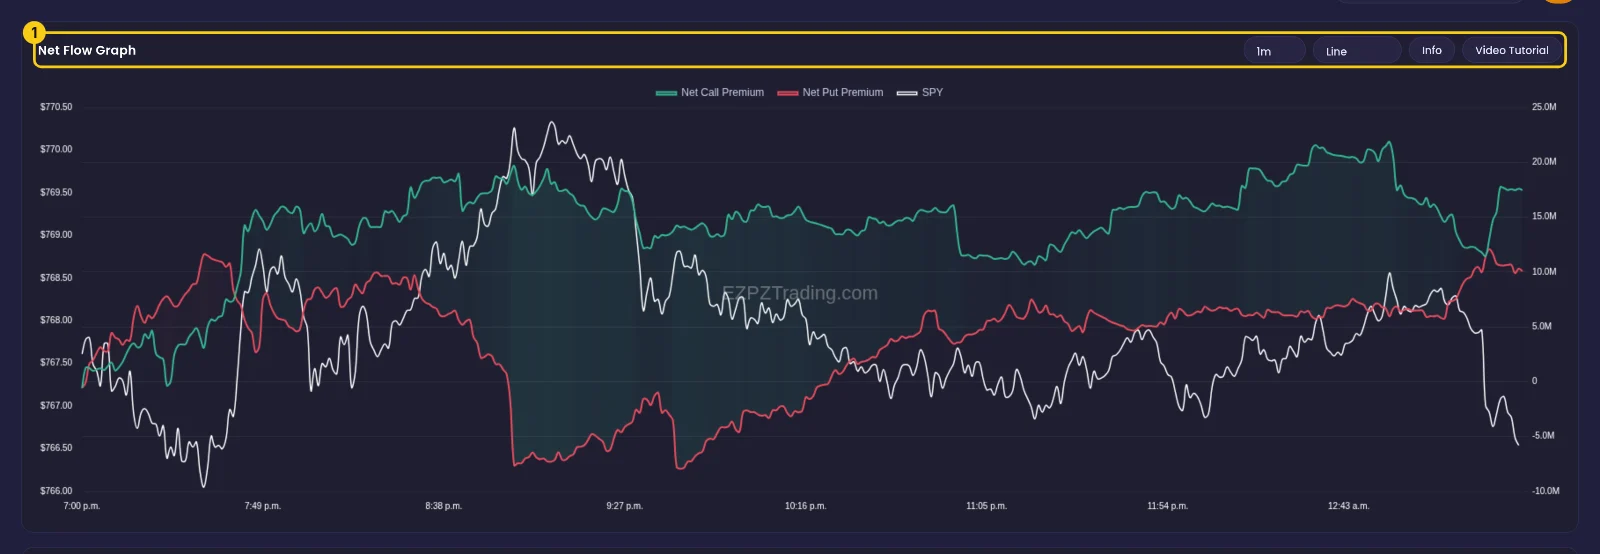The width and height of the screenshot is (1600, 554).
Task: Open the Video Tutorial button
Action: [x=1512, y=50]
